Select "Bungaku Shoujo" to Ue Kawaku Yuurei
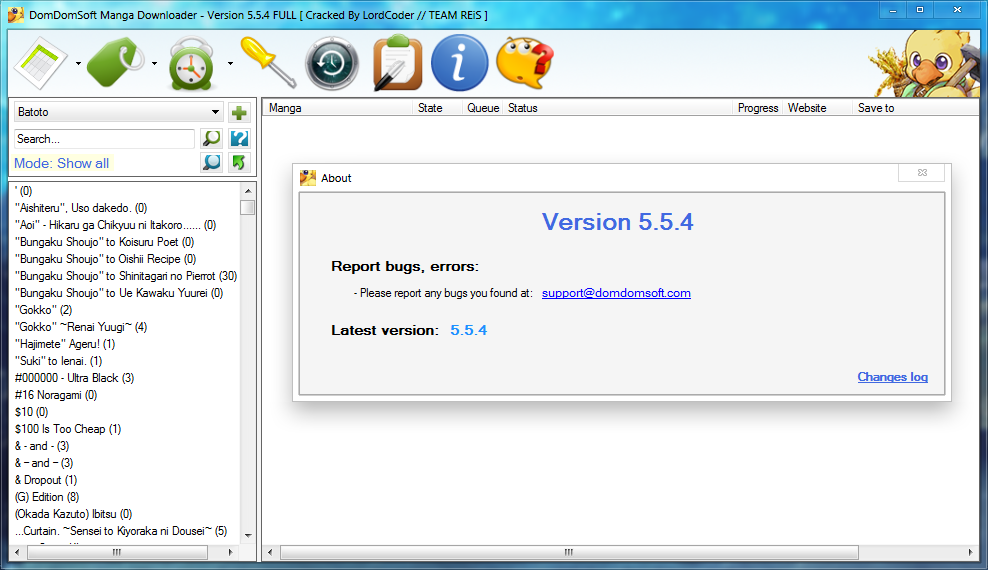The width and height of the screenshot is (988, 570). coord(118,293)
